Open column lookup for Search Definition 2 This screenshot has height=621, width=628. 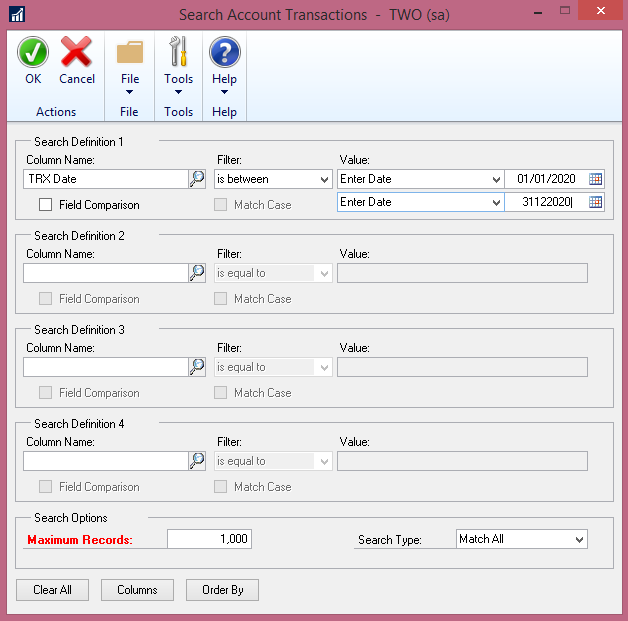[x=197, y=273]
